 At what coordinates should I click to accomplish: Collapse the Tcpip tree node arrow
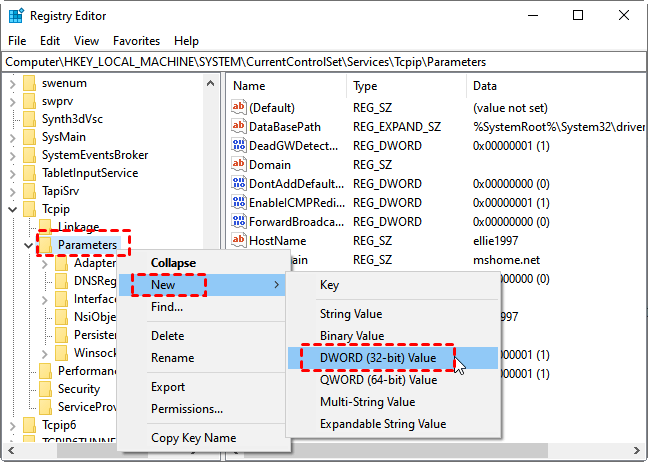pyautogui.click(x=12, y=208)
